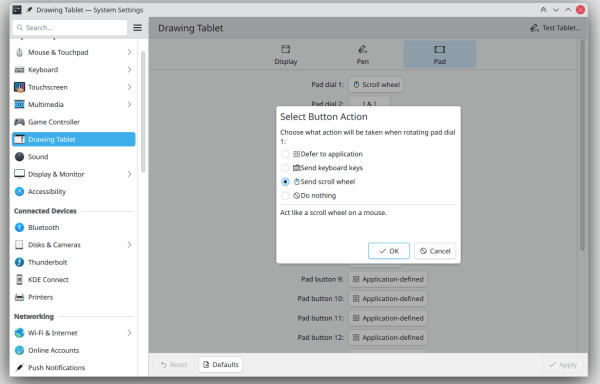Viewport: 600px width, 384px height.
Task: Expand the Wi-Fi & Internet chevron
Action: [129, 333]
